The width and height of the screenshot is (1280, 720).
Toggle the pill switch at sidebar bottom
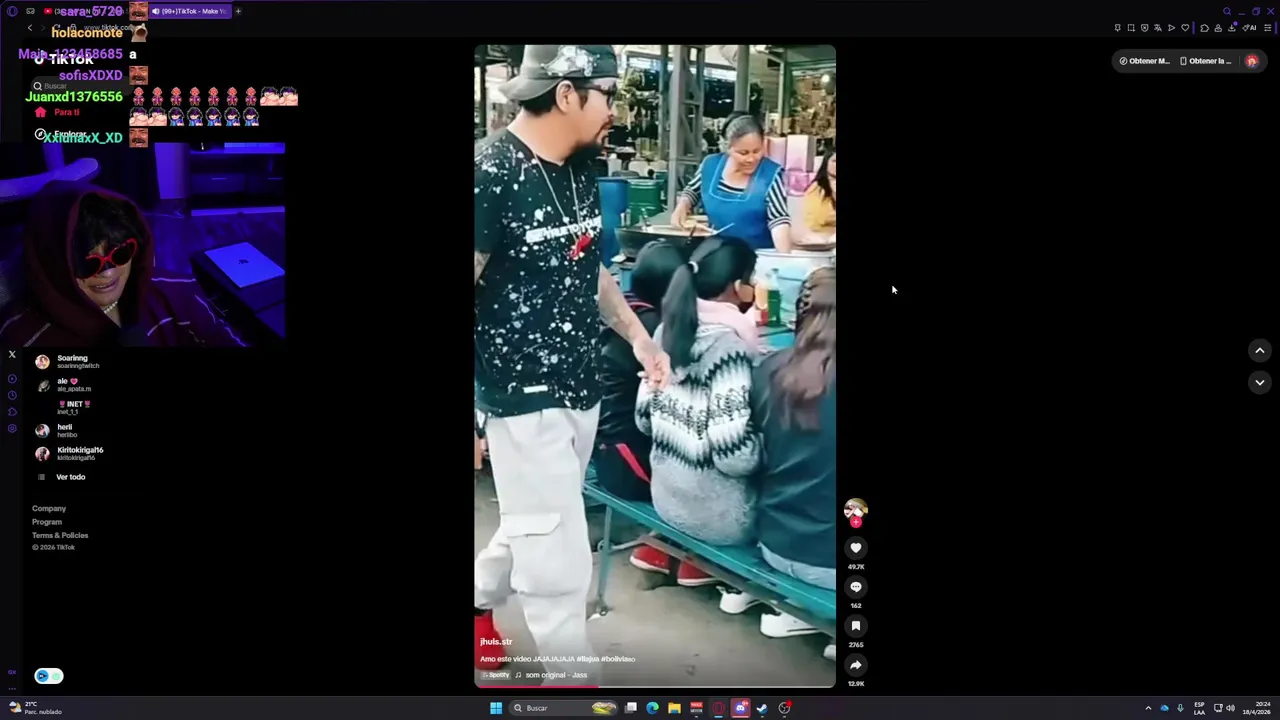48,676
